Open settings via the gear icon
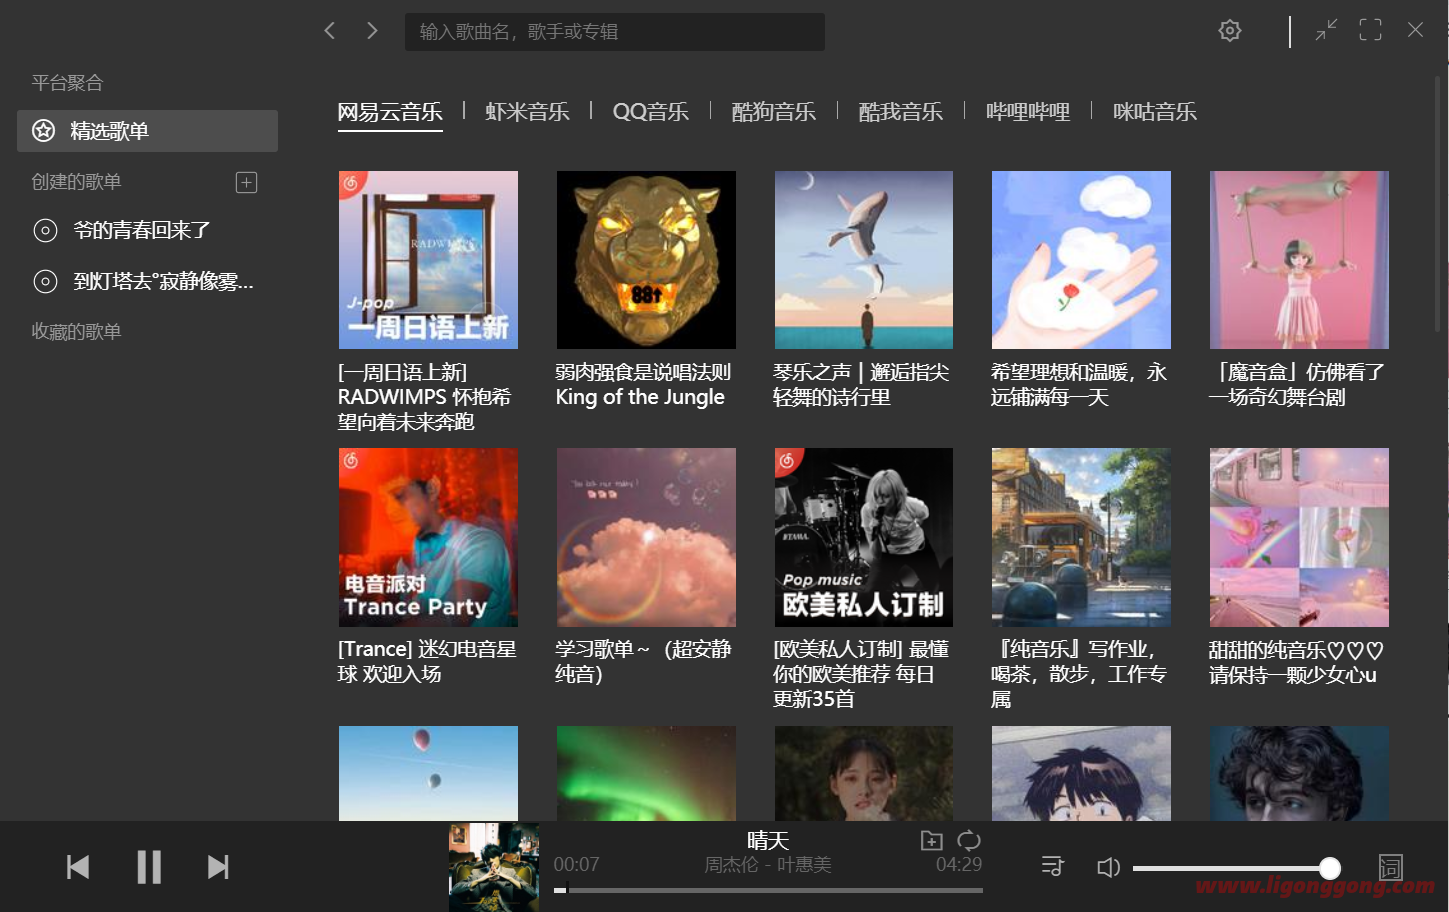The height and width of the screenshot is (912, 1449). pos(1230,31)
